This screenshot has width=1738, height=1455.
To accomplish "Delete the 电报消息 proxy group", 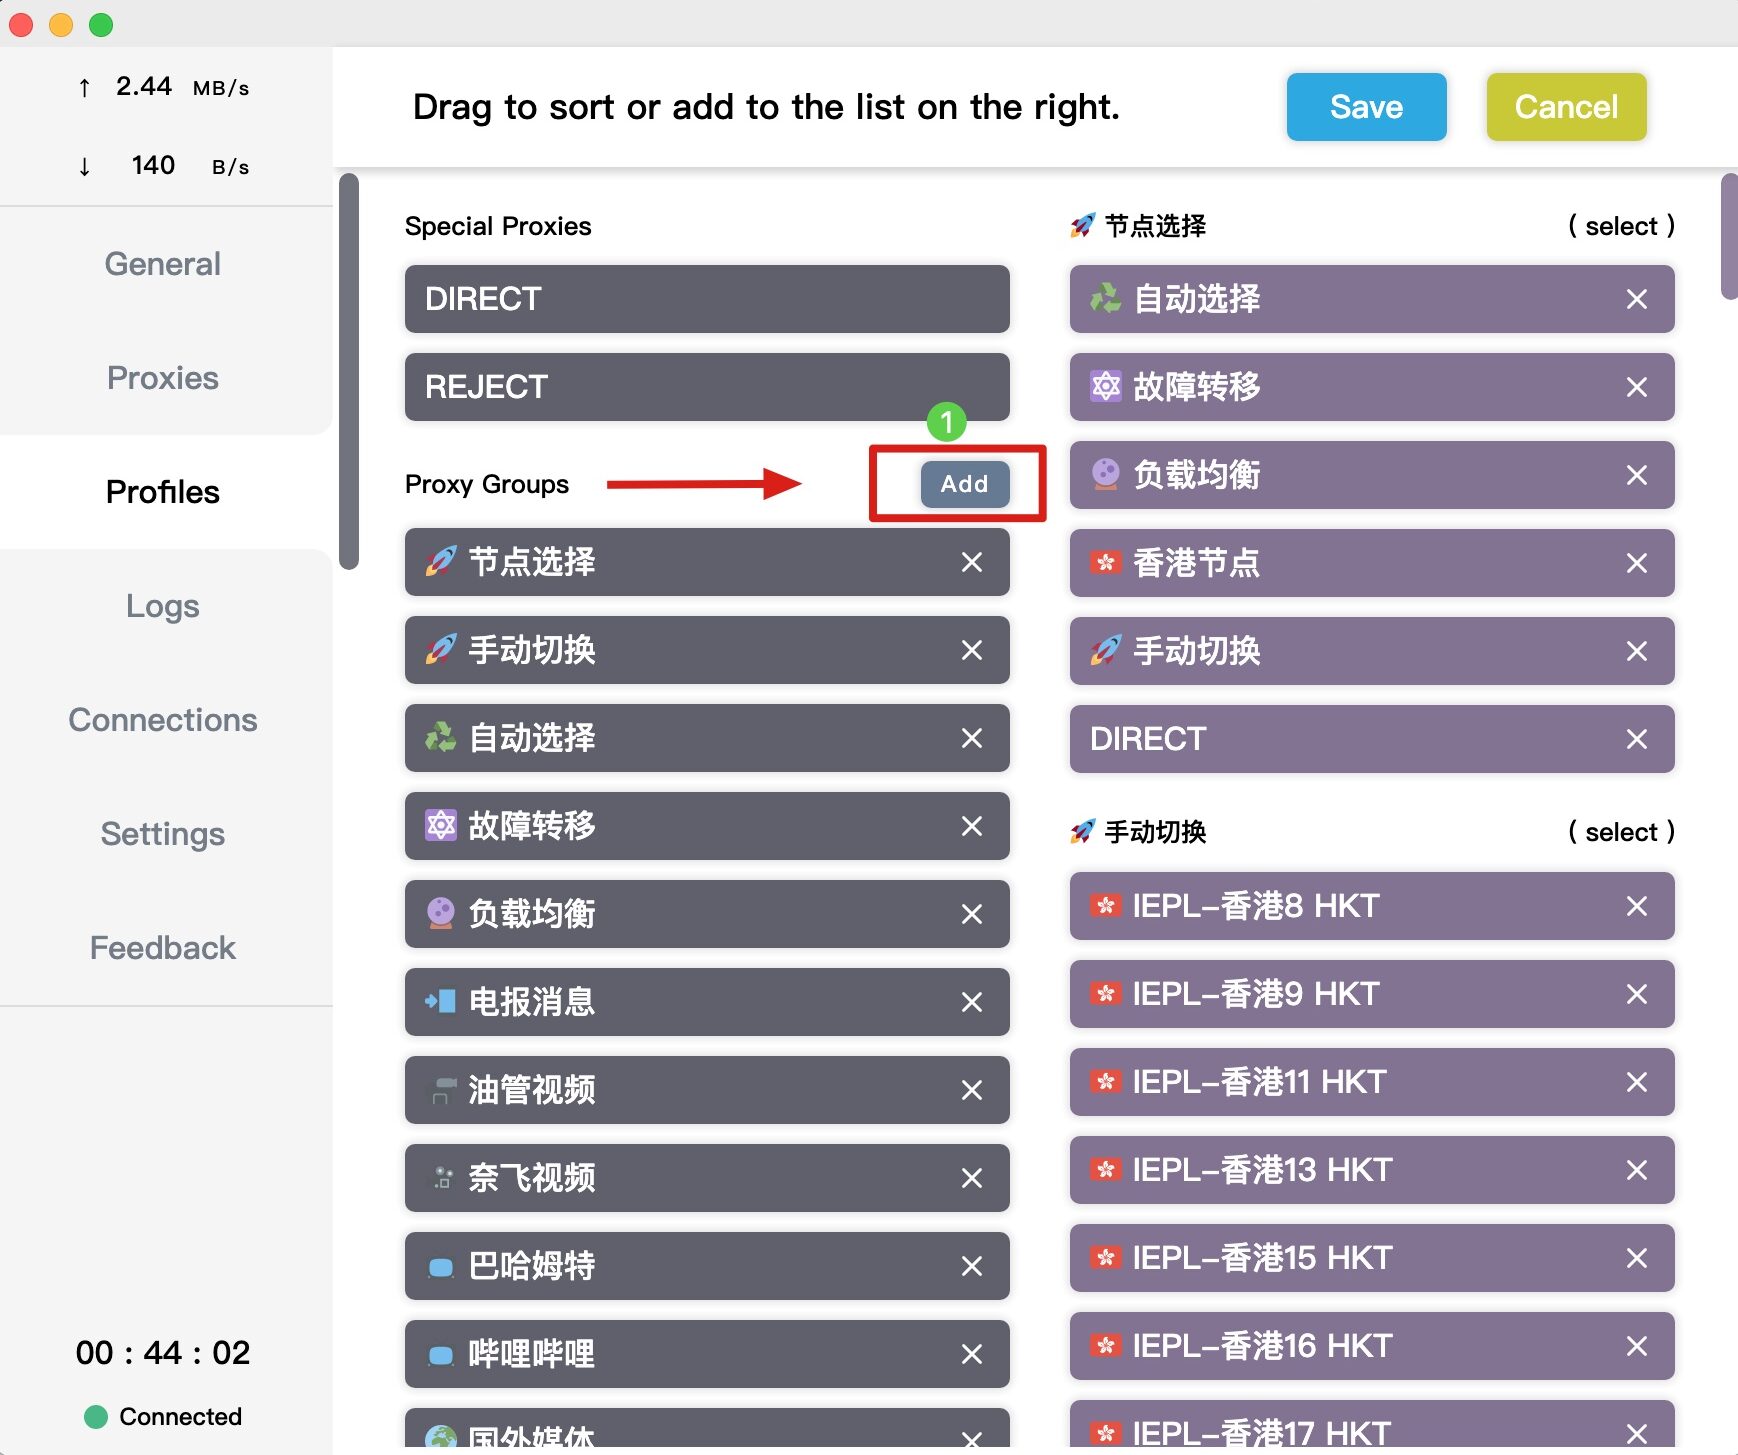I will 971,1002.
